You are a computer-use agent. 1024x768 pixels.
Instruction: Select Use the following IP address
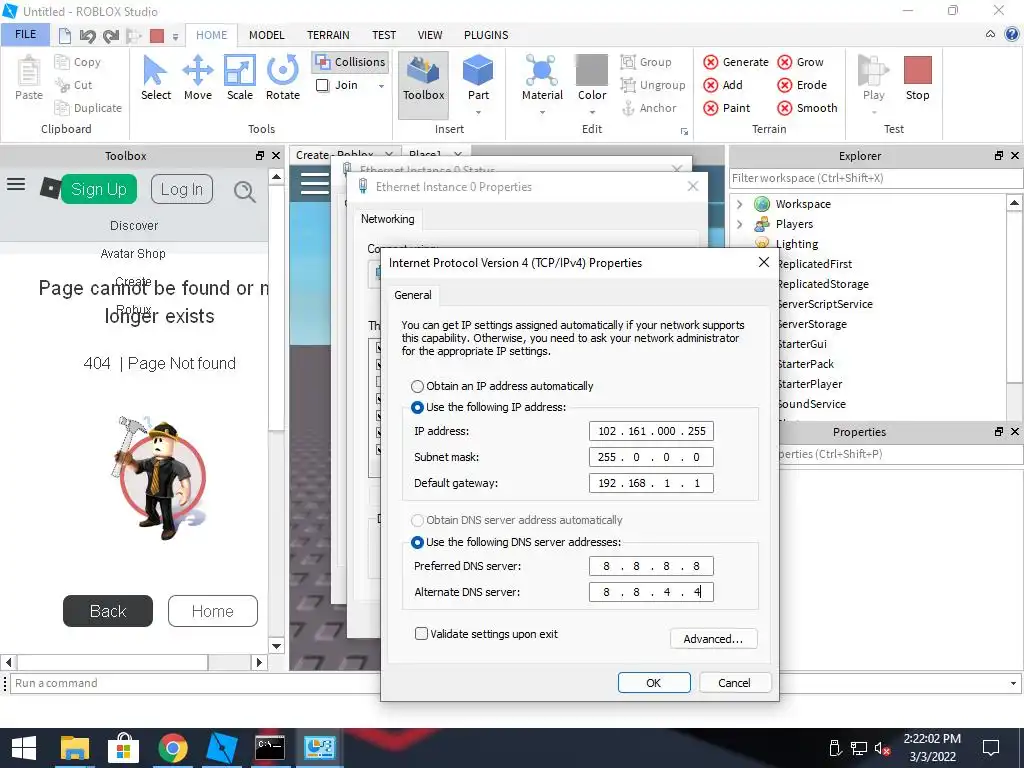pos(417,407)
